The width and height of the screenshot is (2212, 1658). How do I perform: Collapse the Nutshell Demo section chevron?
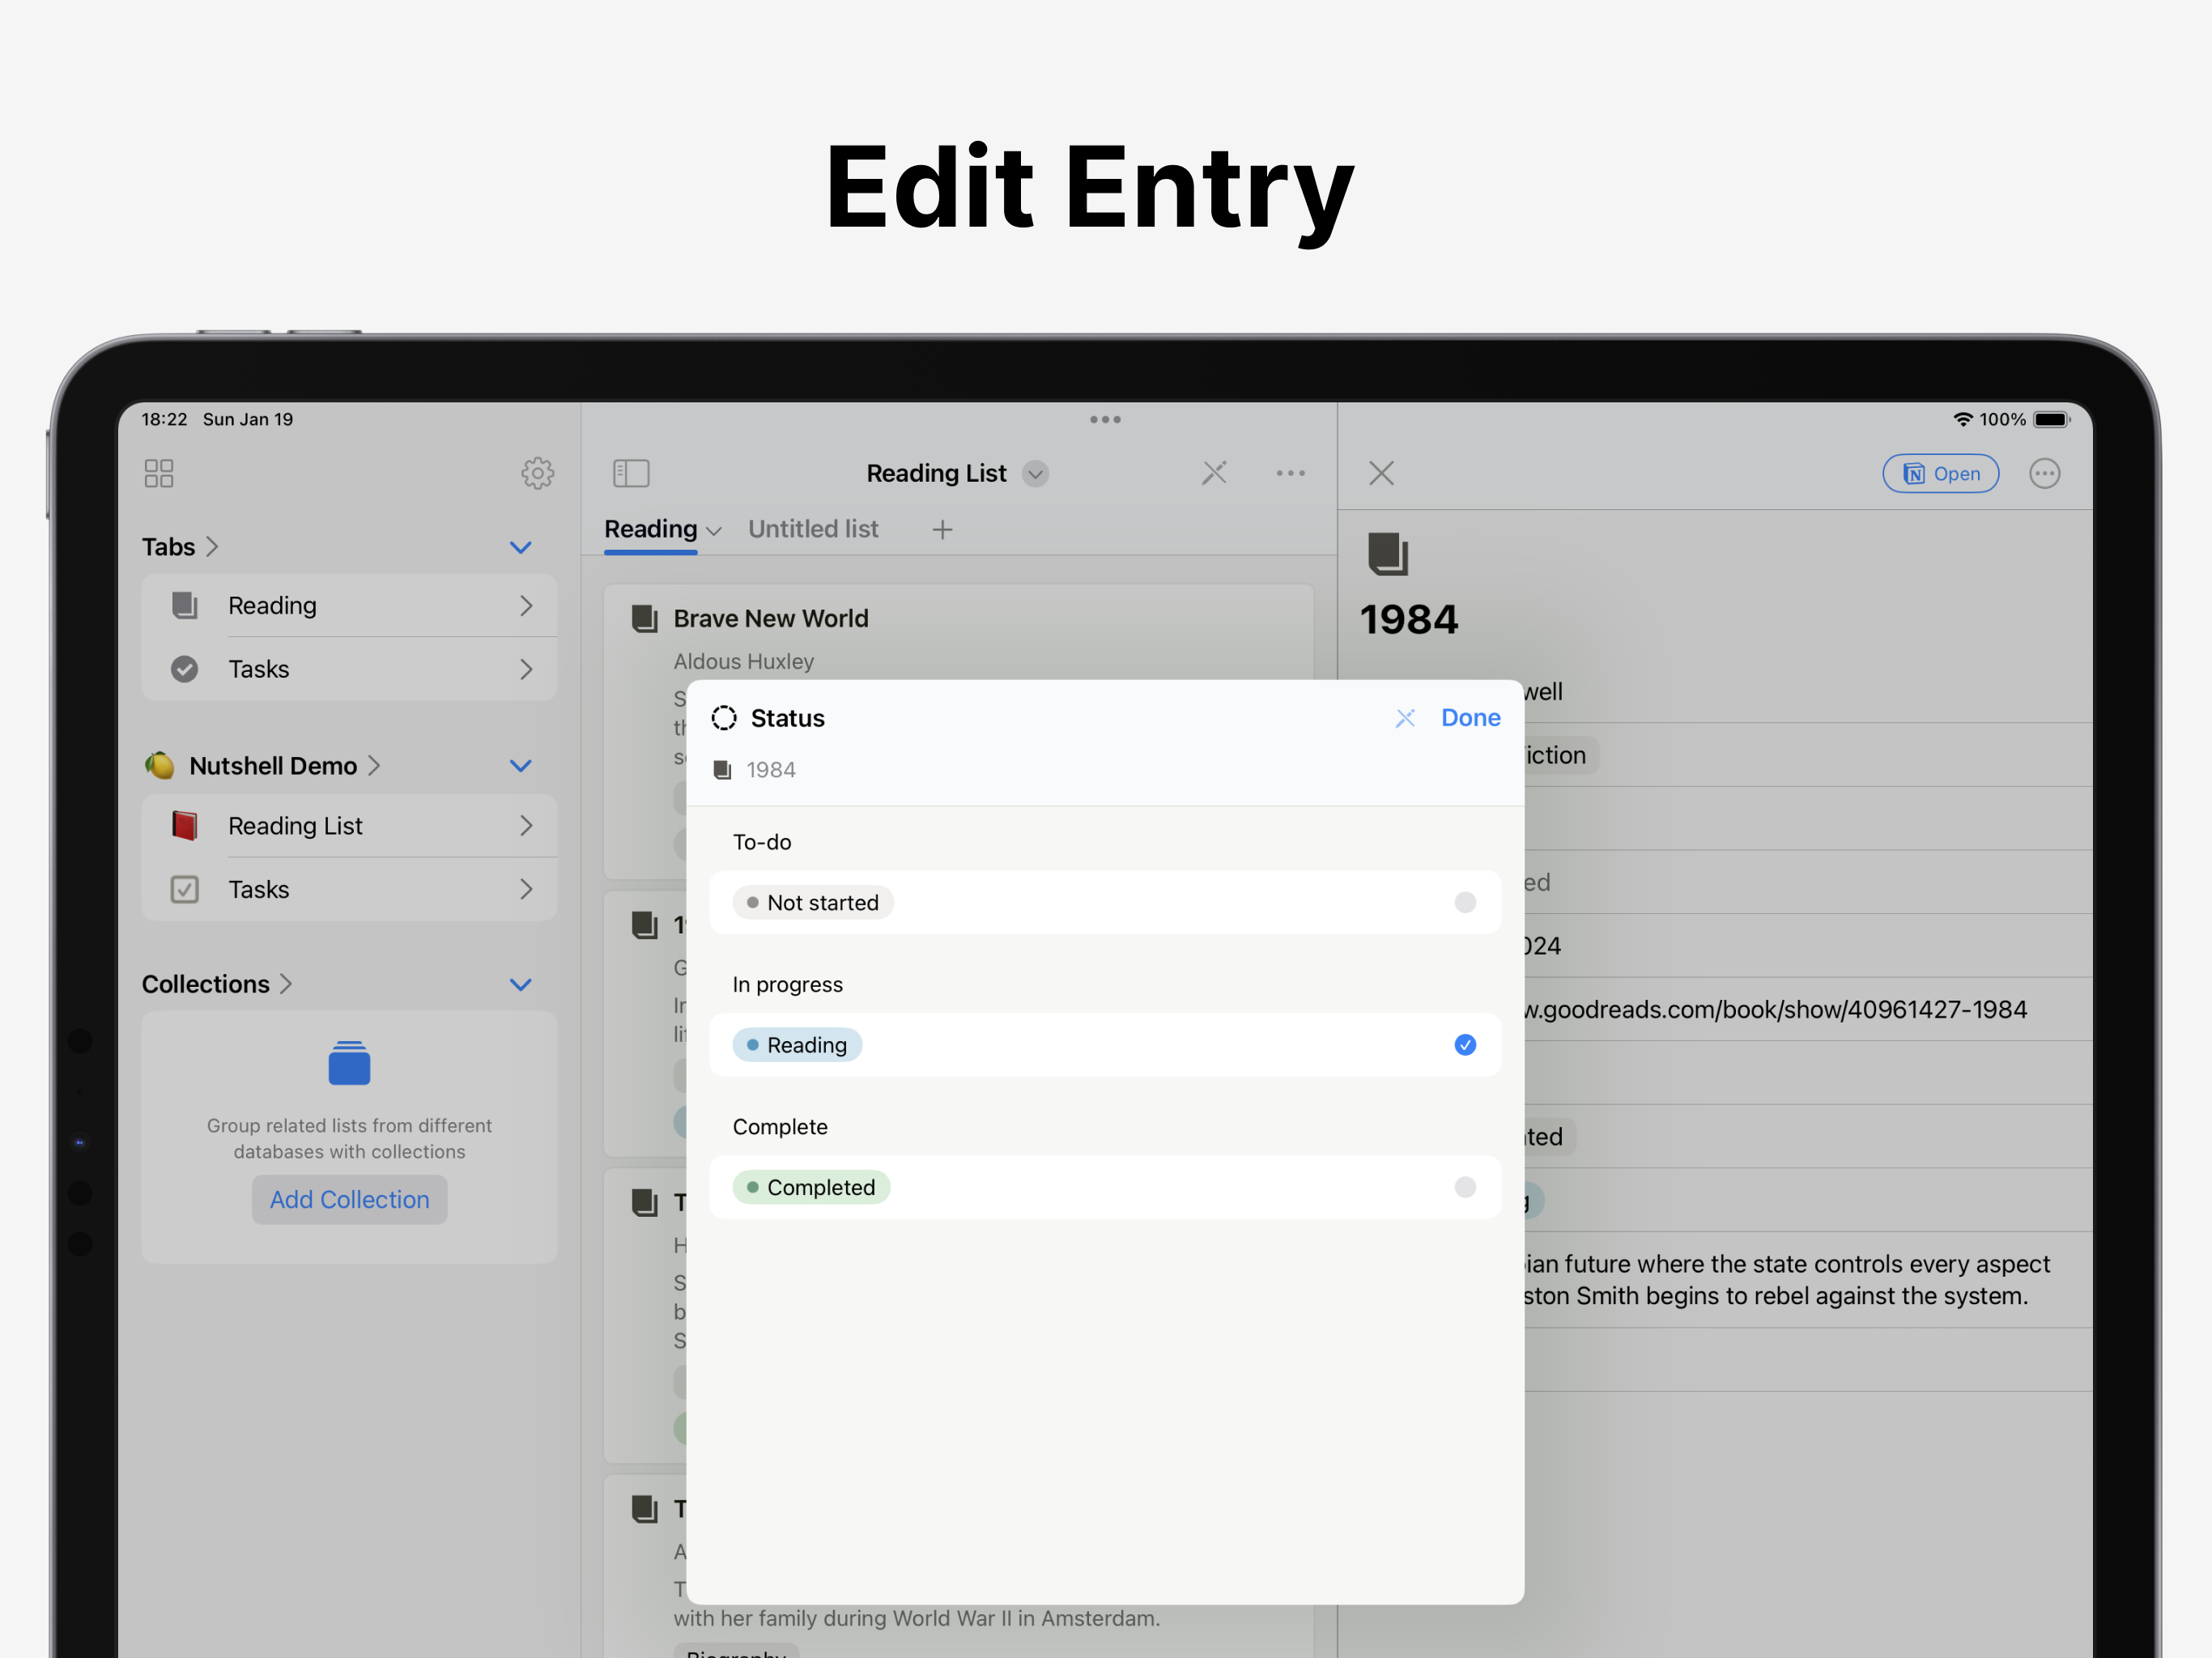tap(521, 766)
